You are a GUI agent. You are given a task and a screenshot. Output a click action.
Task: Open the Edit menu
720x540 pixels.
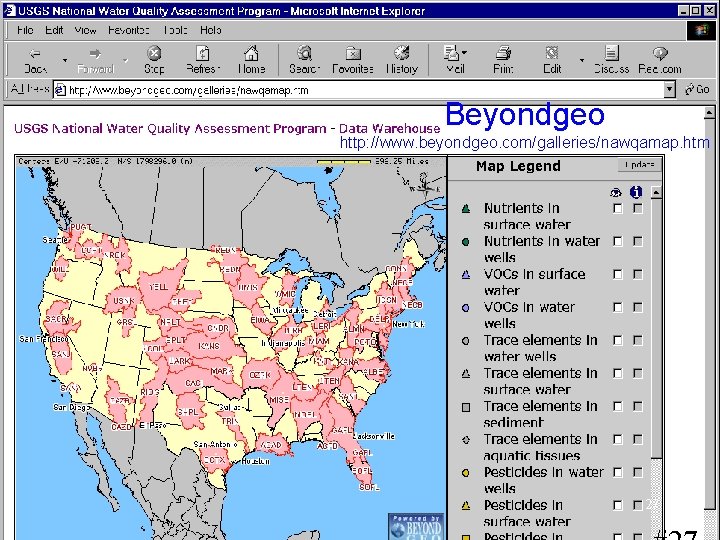(x=54, y=30)
